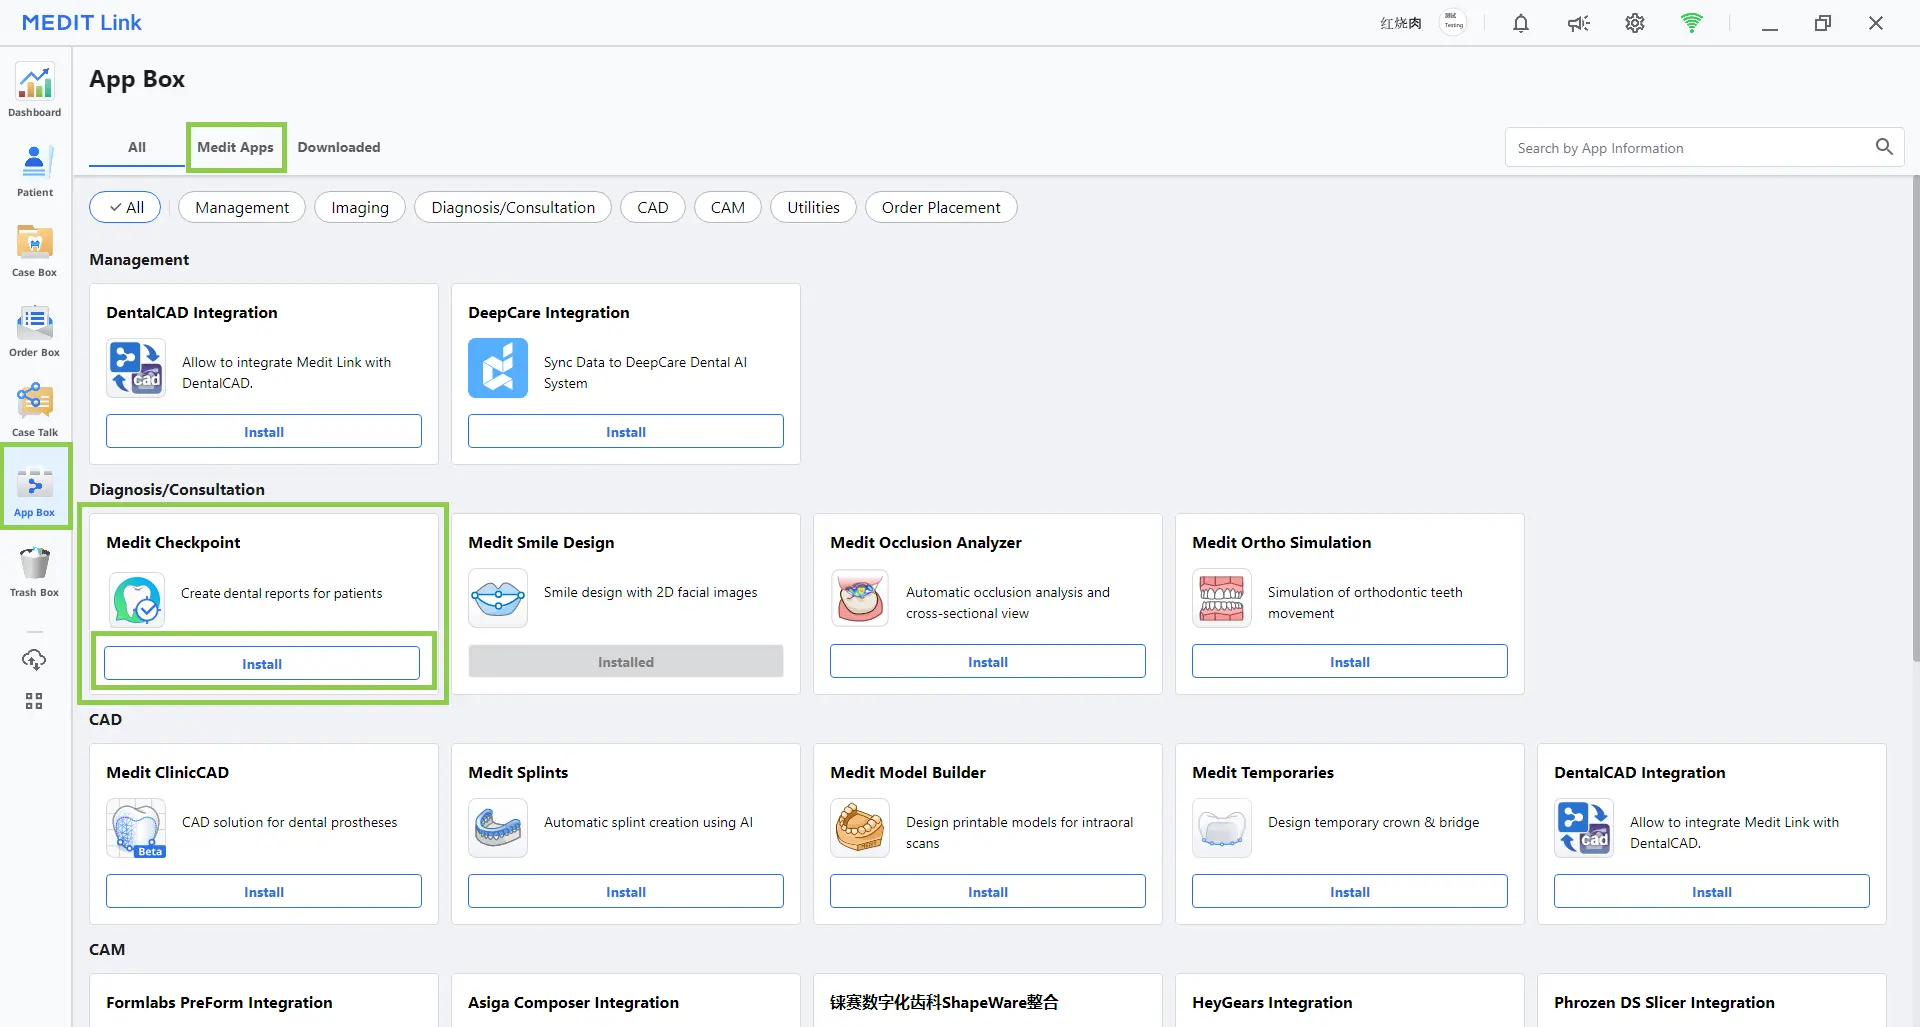Install the Medit Checkpoint app
Image resolution: width=1920 pixels, height=1027 pixels.
click(x=262, y=664)
